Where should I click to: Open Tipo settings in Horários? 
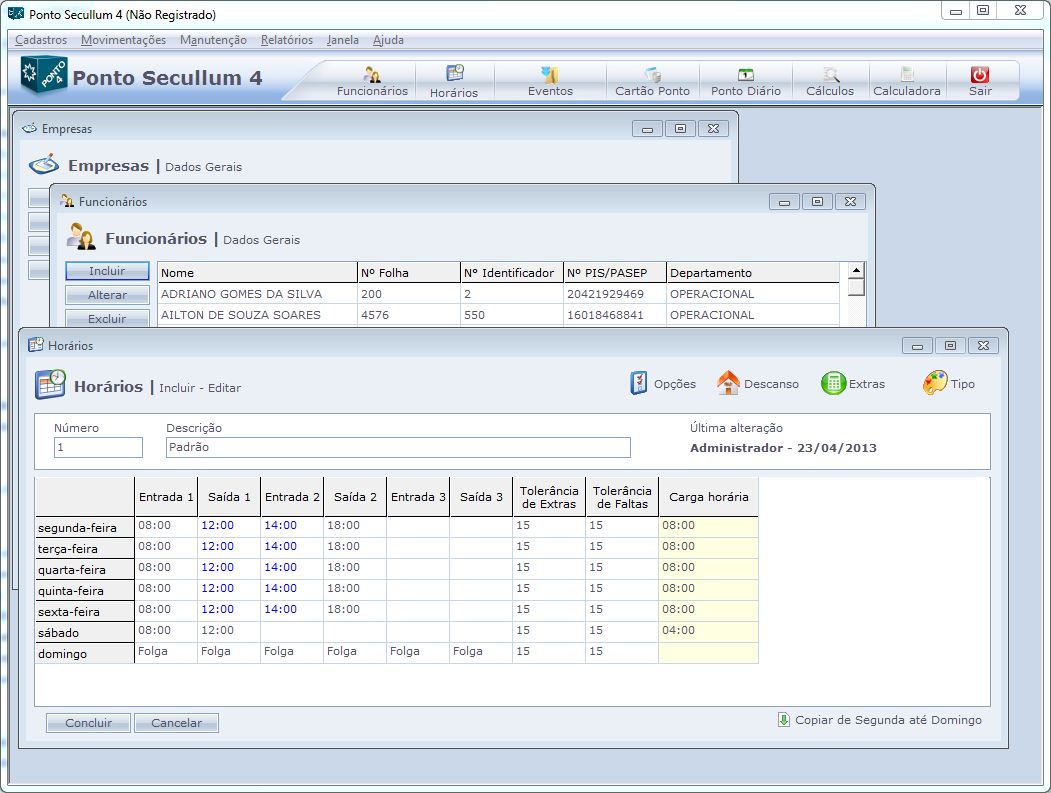948,383
